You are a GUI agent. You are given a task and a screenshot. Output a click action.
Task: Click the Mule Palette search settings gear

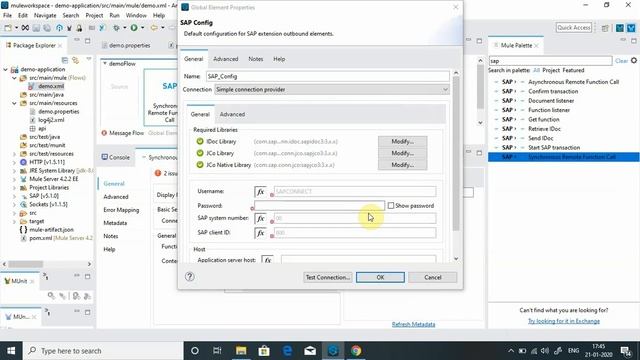(634, 60)
